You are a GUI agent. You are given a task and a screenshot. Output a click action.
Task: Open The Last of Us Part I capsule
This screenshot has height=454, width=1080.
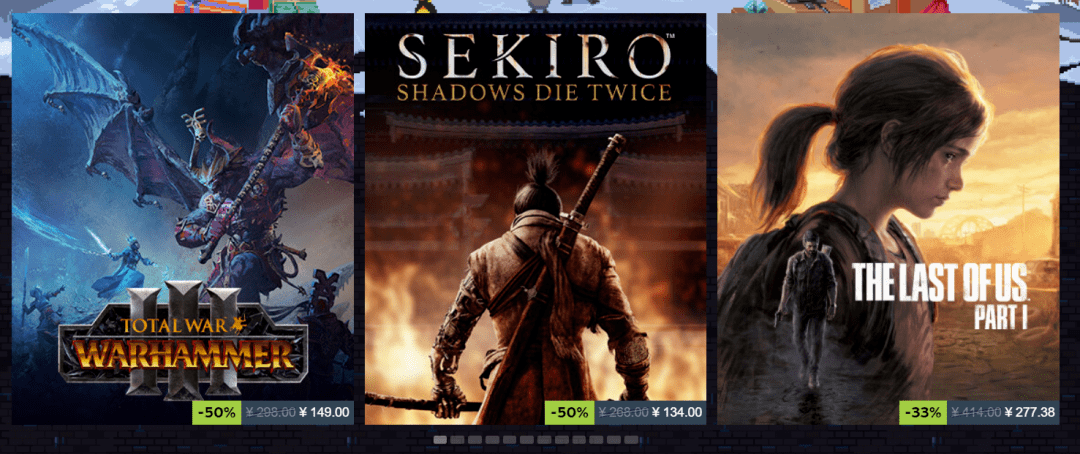[889, 207]
